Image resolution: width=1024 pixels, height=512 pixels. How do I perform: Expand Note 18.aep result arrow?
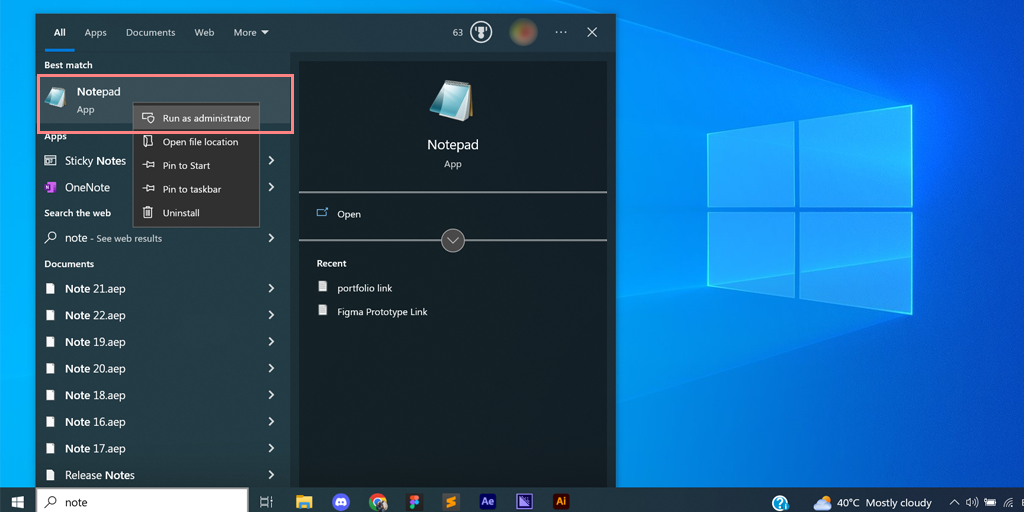coord(272,395)
